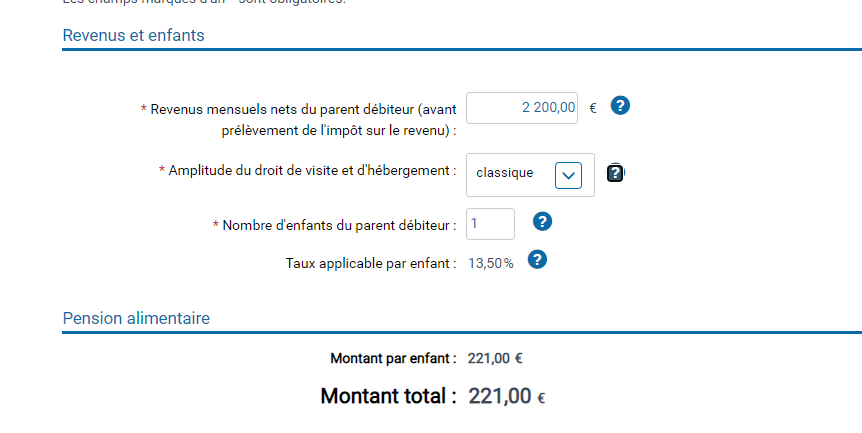The image size is (862, 433).
Task: Show help for number of children
Action: [542, 221]
